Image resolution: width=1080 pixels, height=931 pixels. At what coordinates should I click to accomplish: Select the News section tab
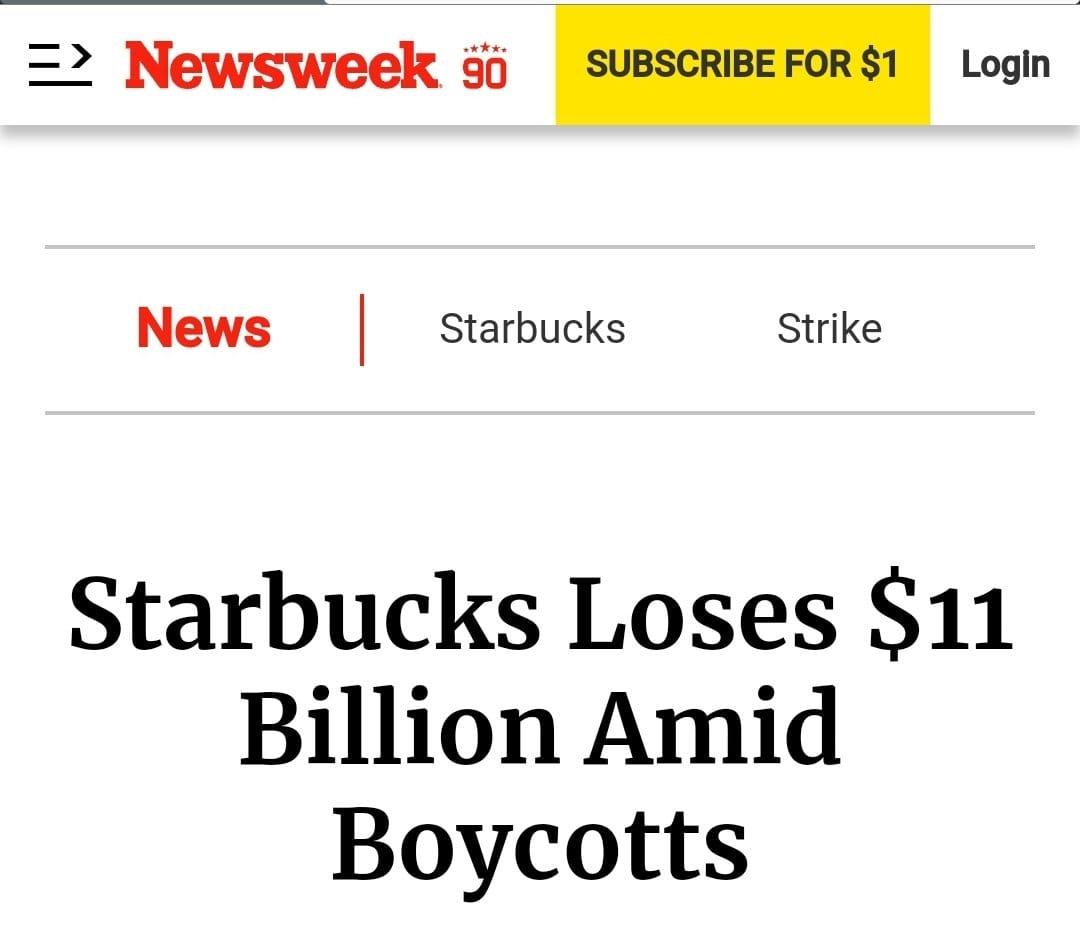point(204,329)
